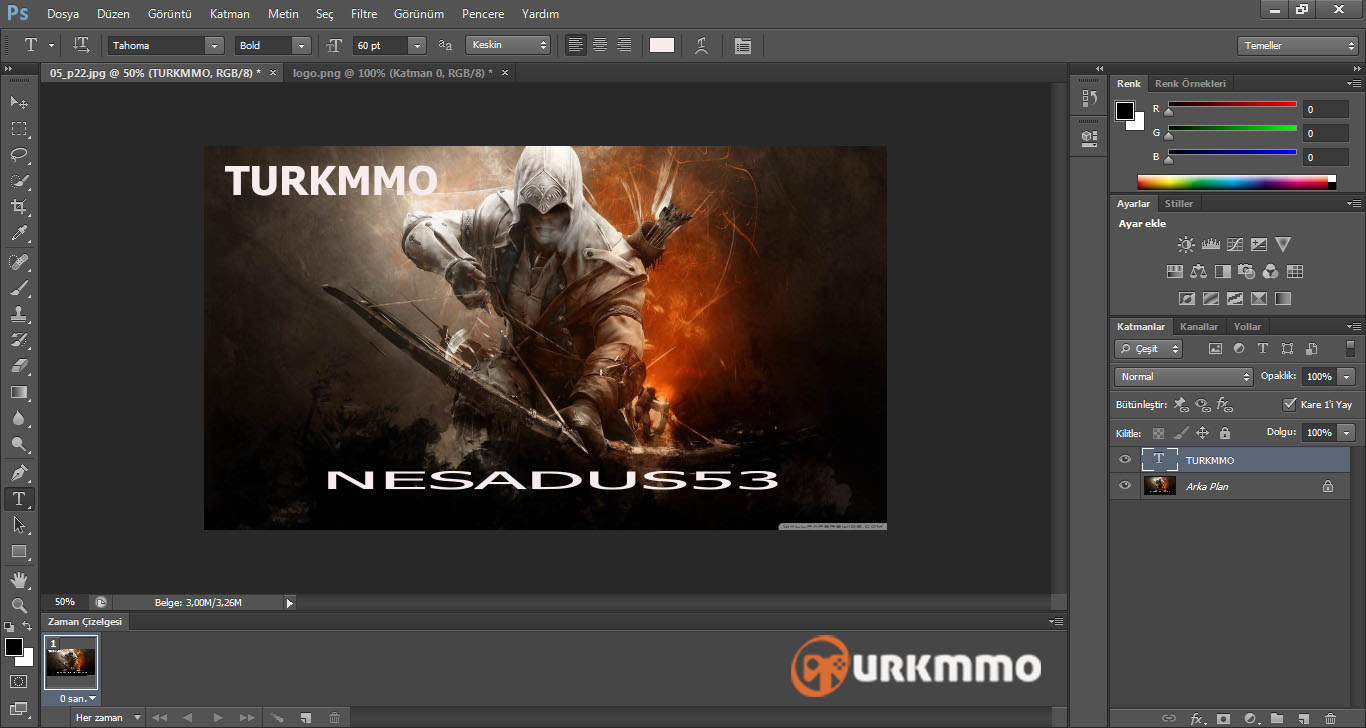Select the Rectangle shape tool
1366x728 pixels.
pos(19,551)
